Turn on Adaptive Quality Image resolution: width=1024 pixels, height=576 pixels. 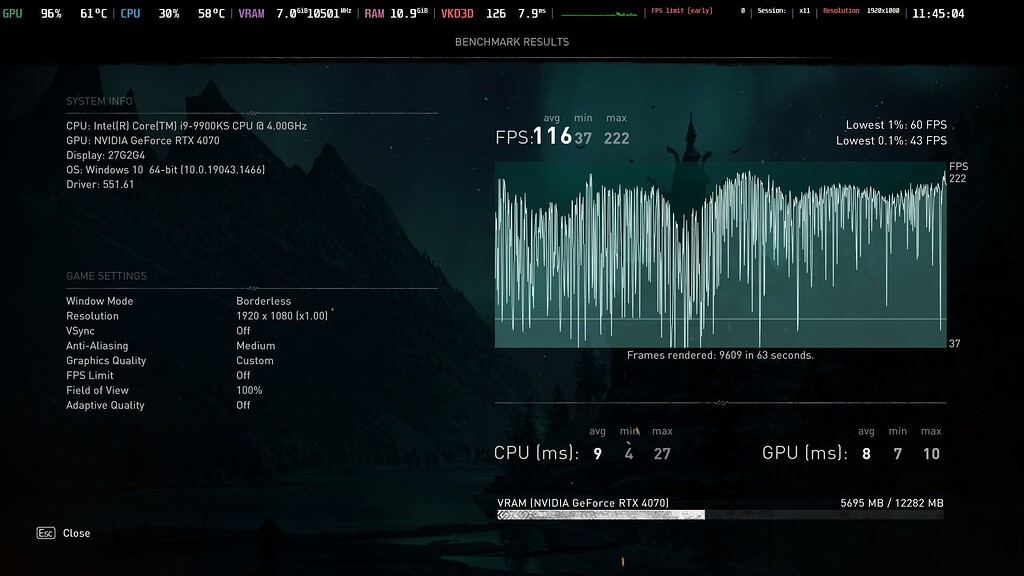tap(241, 405)
